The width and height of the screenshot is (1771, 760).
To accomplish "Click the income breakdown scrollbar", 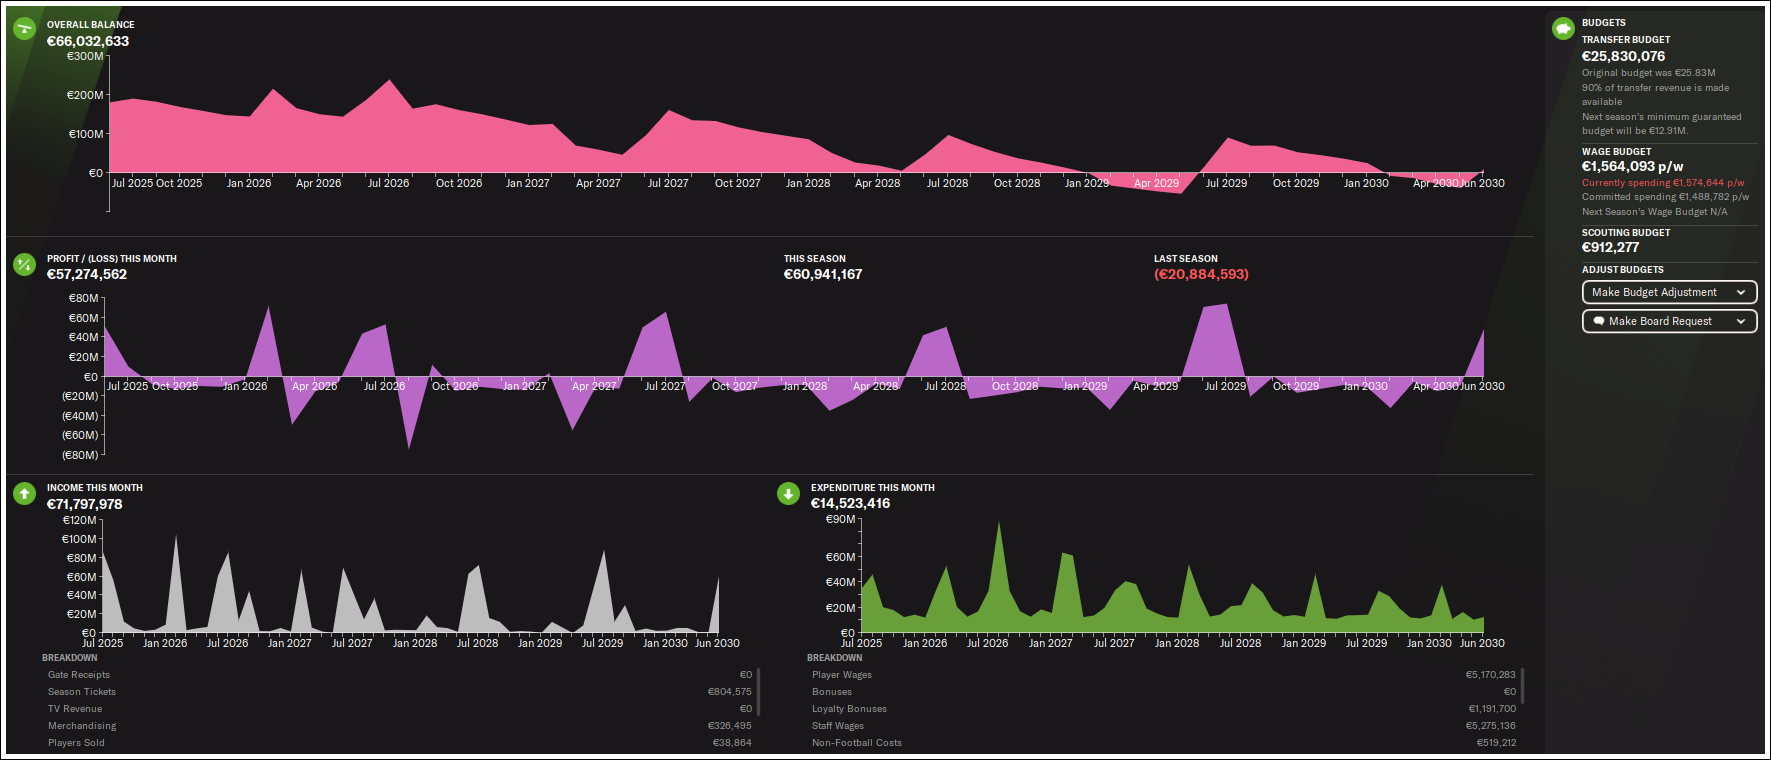I will click(x=759, y=692).
